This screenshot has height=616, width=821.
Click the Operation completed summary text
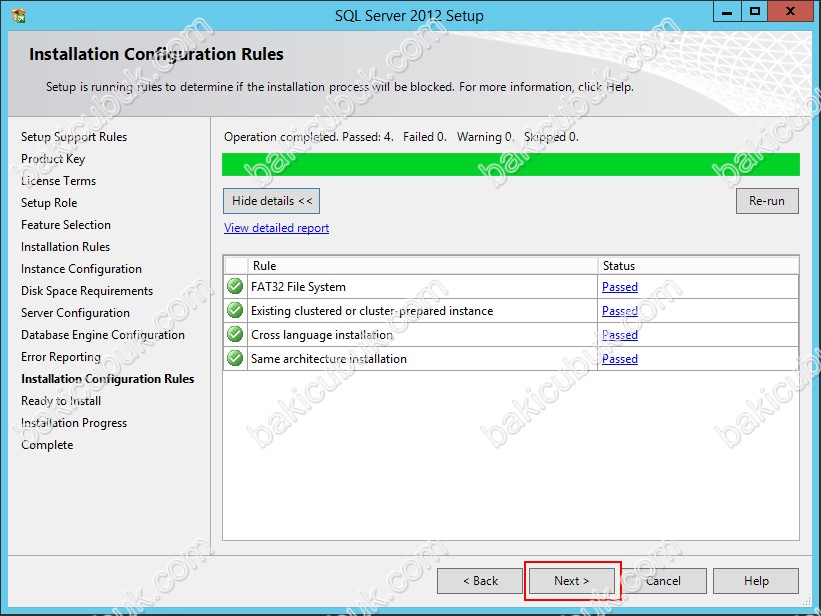pos(401,137)
